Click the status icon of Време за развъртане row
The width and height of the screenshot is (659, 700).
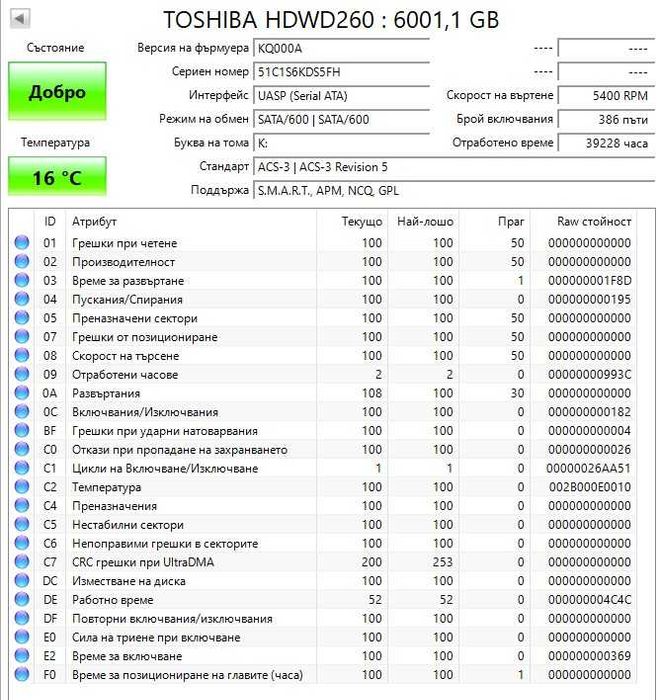pyautogui.click(x=21, y=280)
